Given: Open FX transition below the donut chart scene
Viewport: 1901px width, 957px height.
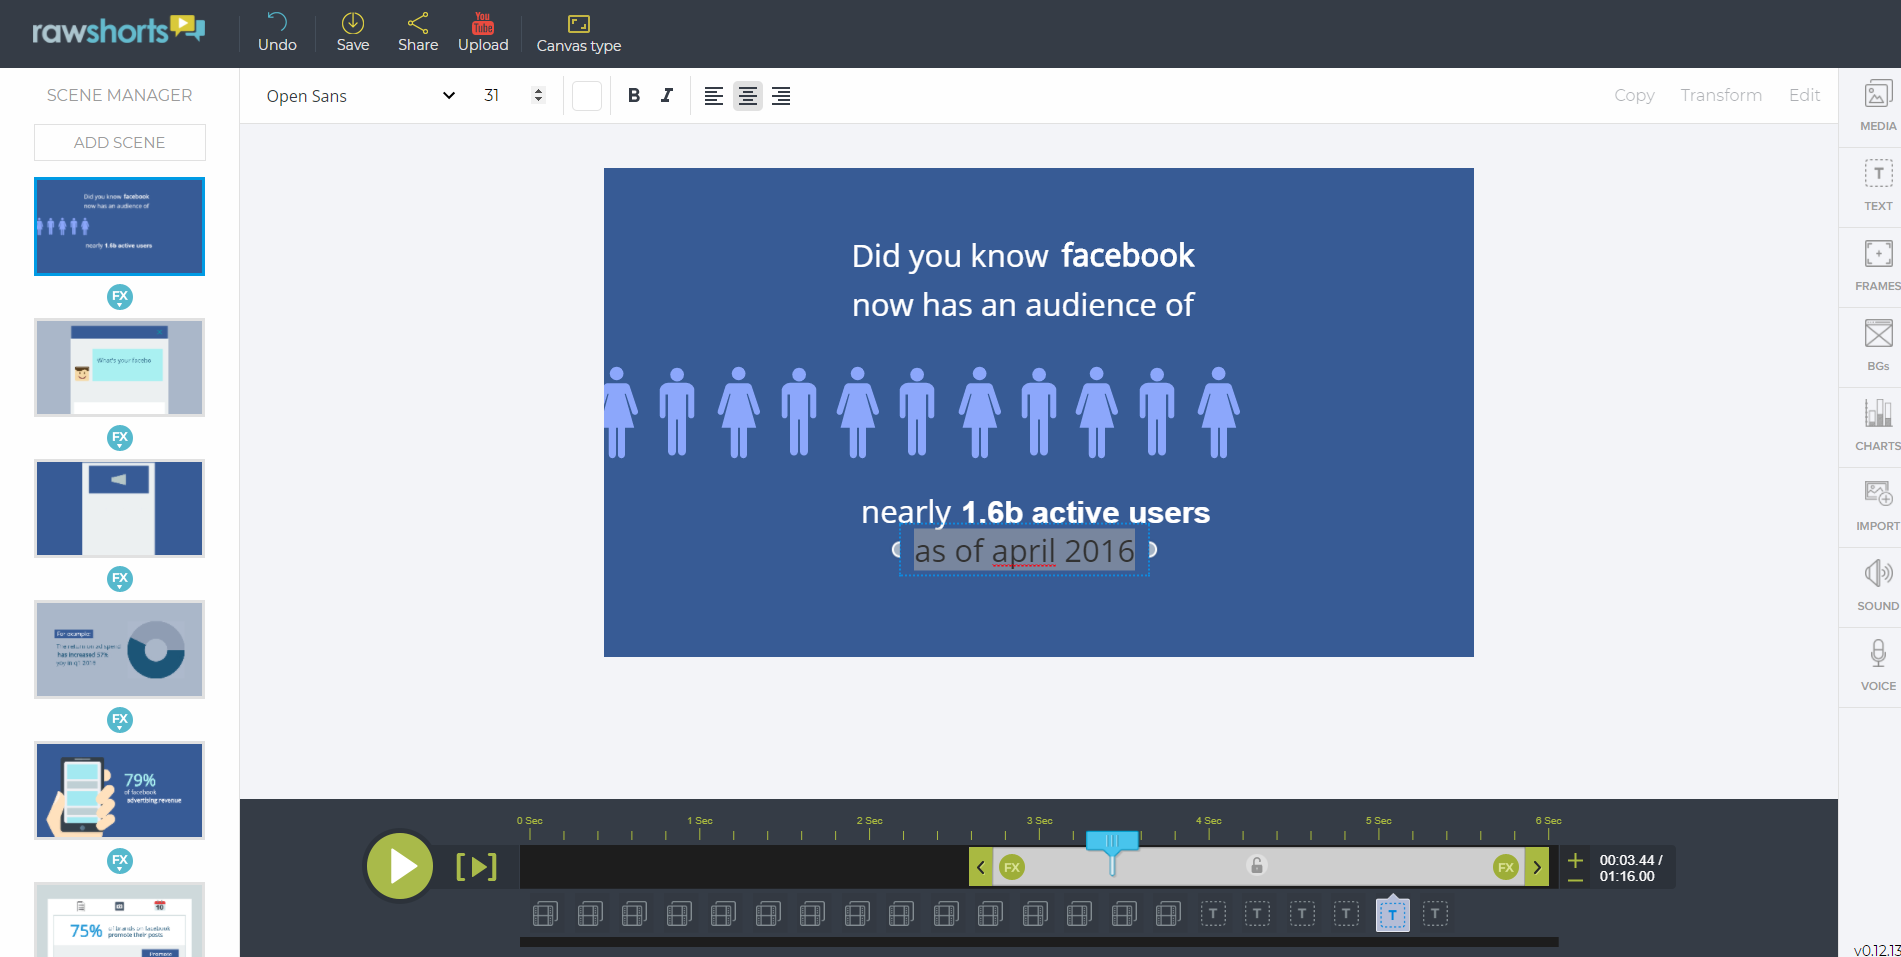Looking at the screenshot, I should point(120,720).
